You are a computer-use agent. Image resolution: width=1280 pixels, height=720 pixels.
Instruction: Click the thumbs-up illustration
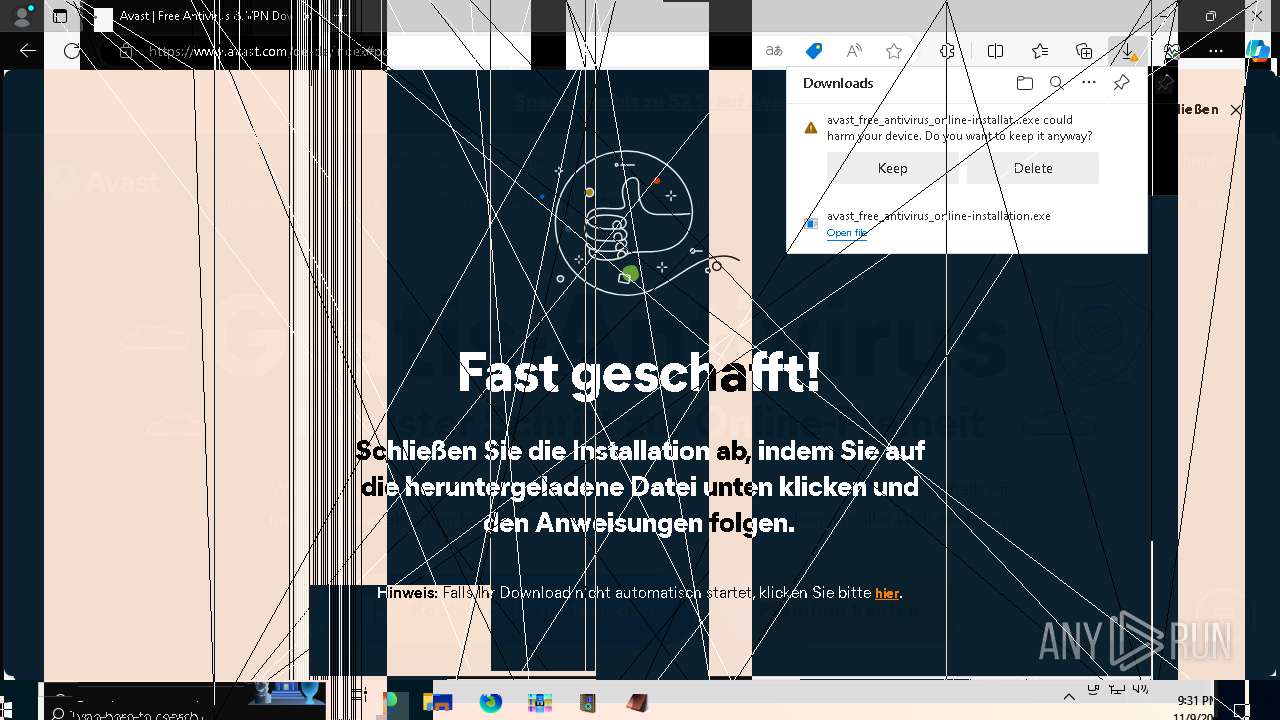point(625,222)
